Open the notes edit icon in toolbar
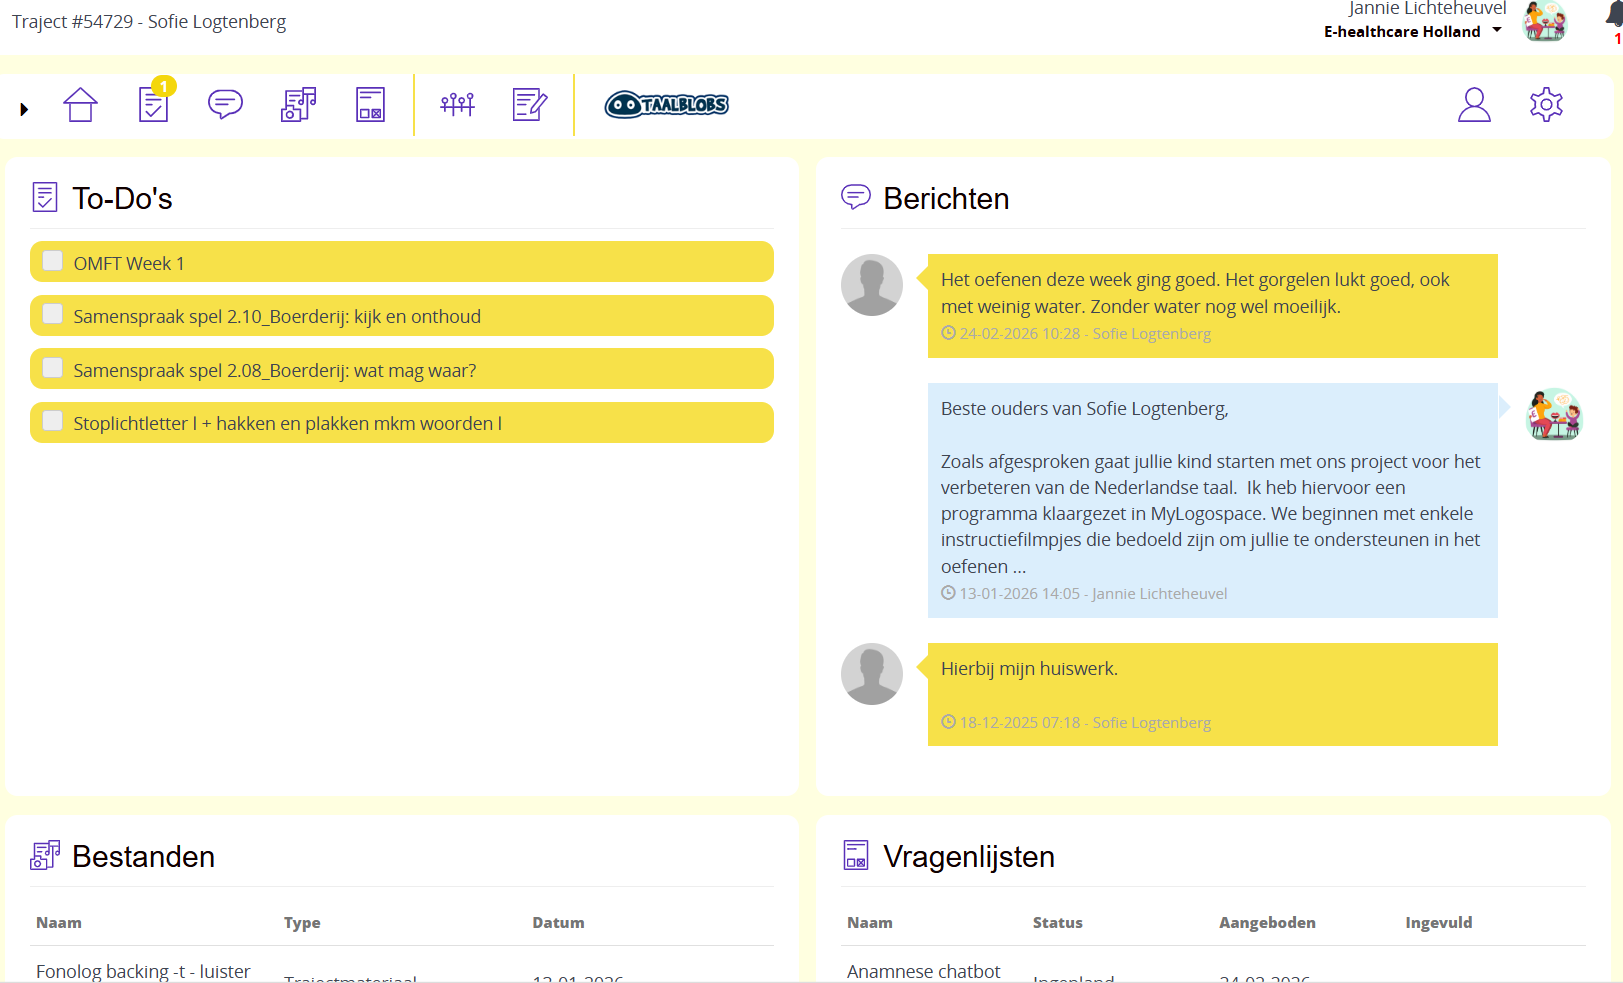1623x983 pixels. [x=529, y=104]
